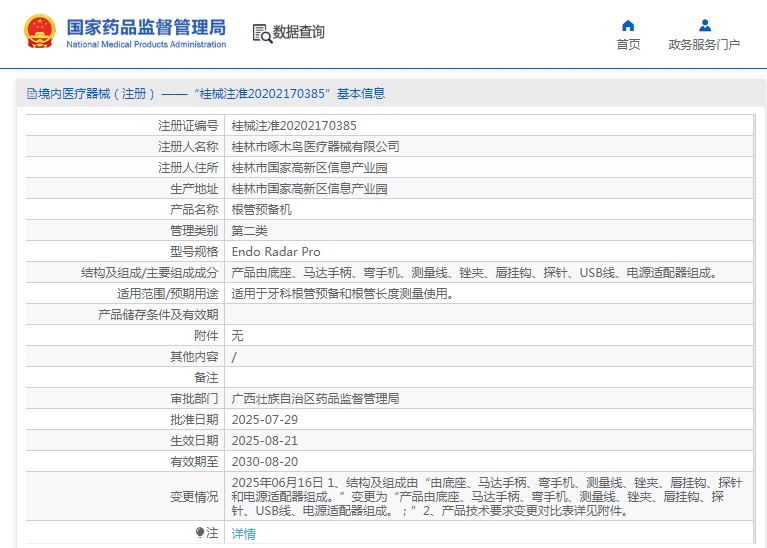Viewport: 767px width, 548px height.
Task: Click the 结构及组成/主要组成成分 label
Action: 150,273
